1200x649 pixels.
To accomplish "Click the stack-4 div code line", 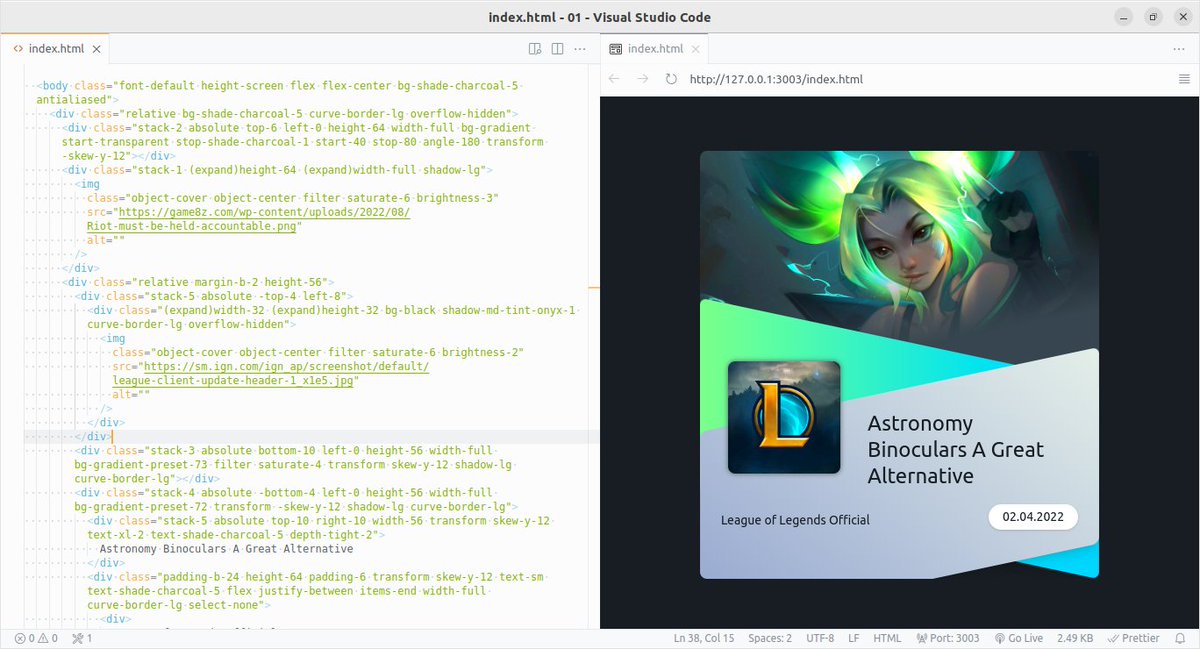I will [295, 500].
